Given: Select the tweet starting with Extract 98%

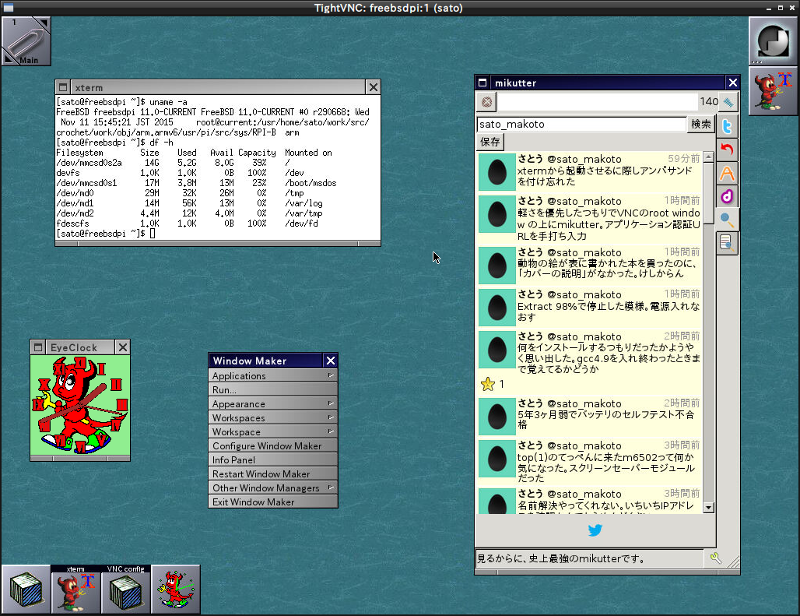Looking at the screenshot, I should (589, 307).
